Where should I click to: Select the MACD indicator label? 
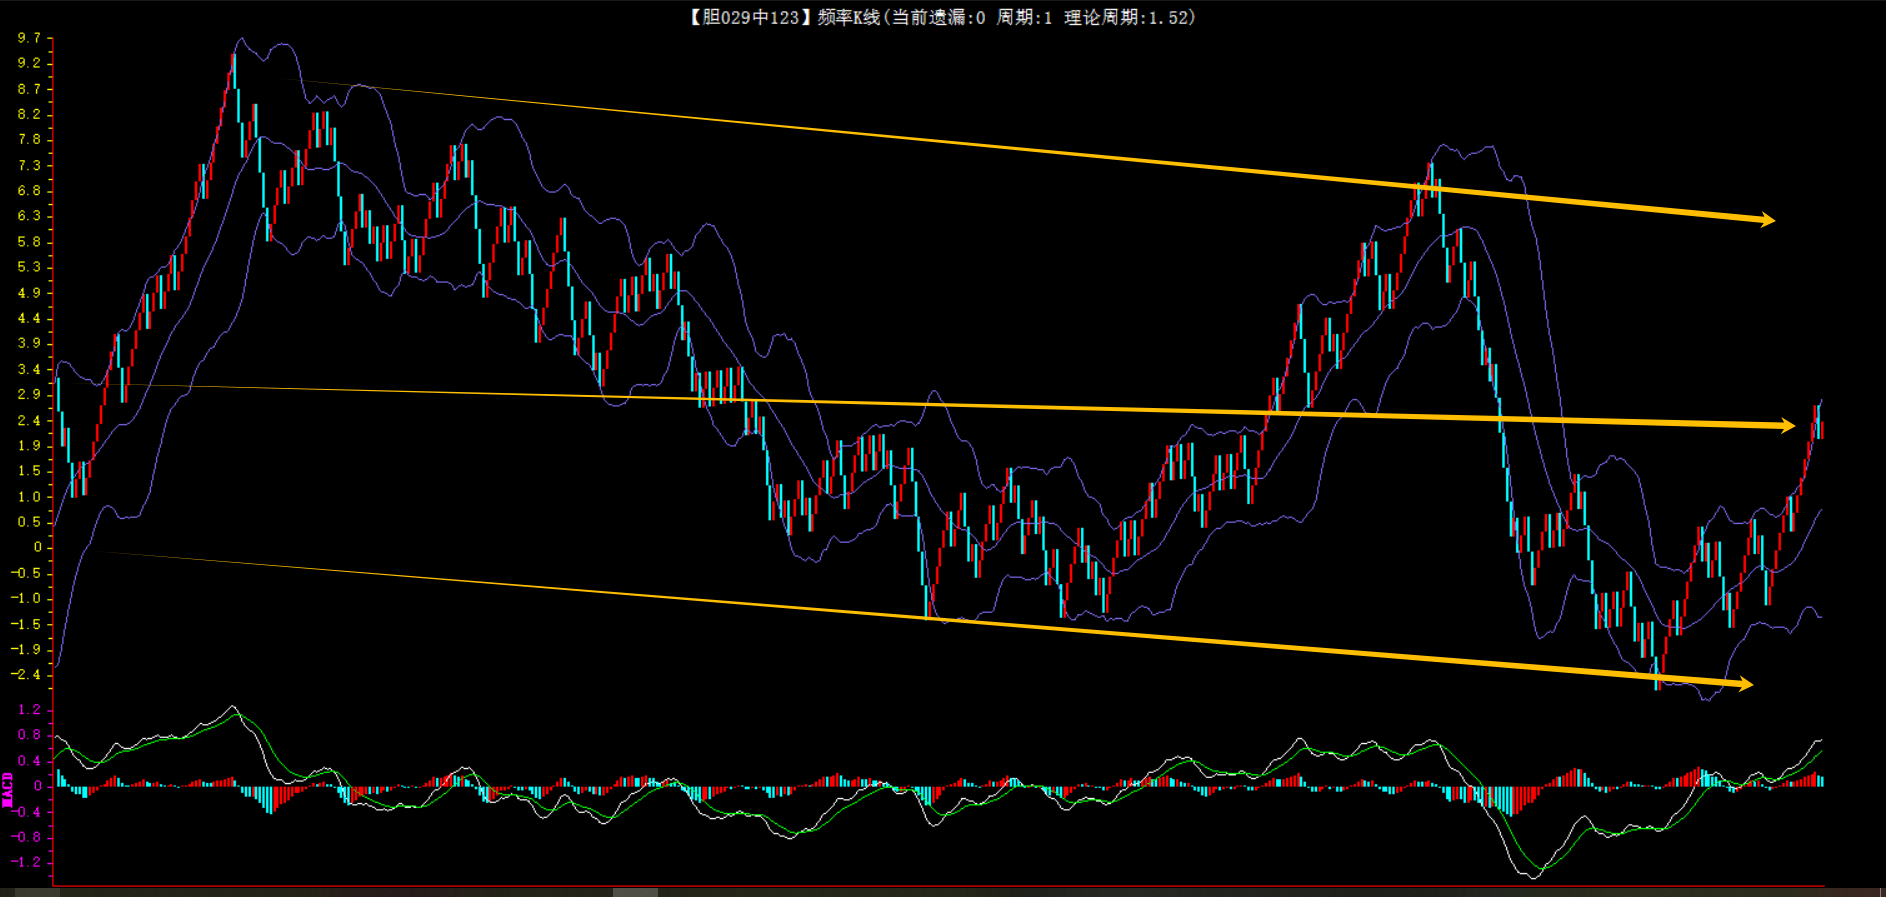pyautogui.click(x=8, y=790)
